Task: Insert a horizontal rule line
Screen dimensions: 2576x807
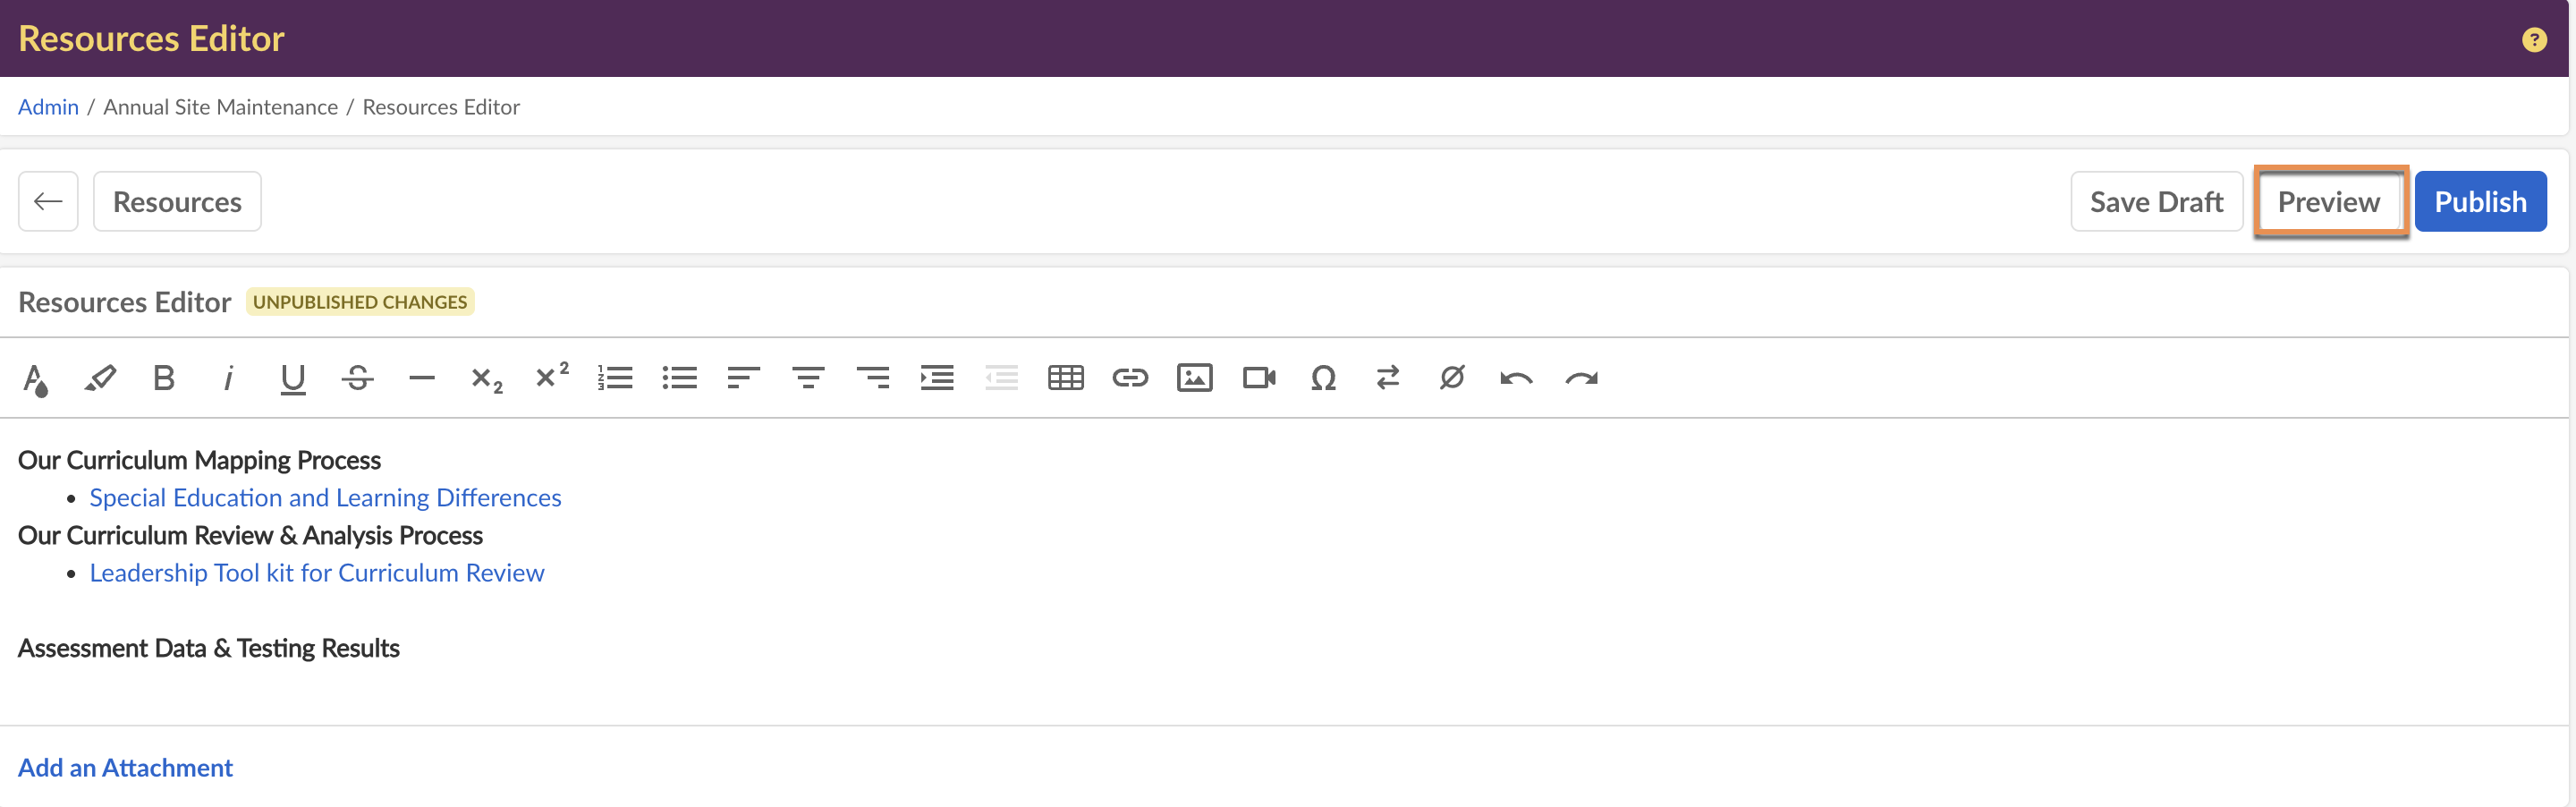Action: 421,378
